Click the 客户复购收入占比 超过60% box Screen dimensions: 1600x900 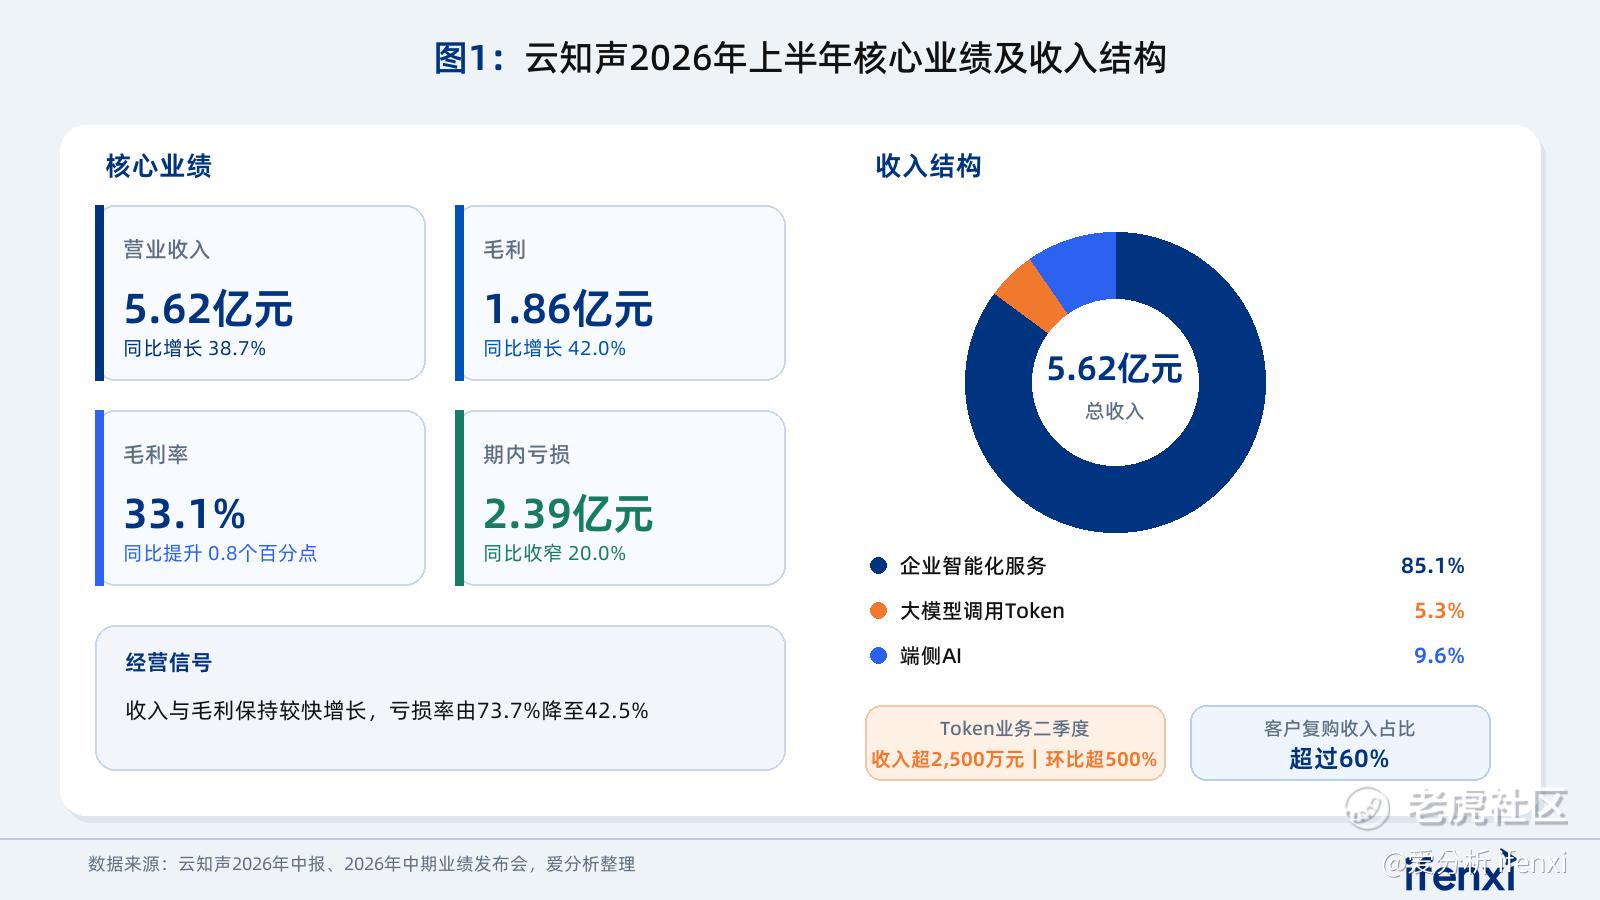pos(1340,743)
